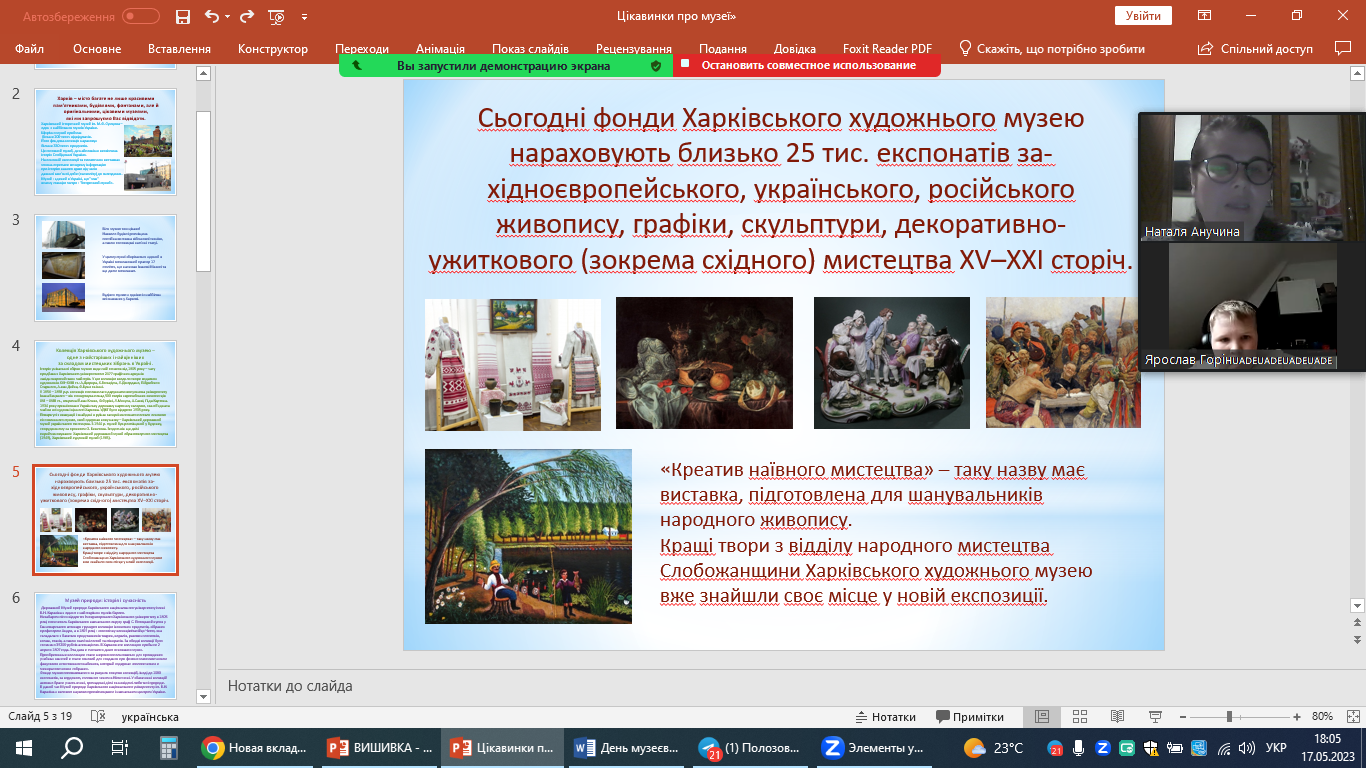Click the spell check icon in the status bar
1366x768 pixels.
(x=98, y=717)
